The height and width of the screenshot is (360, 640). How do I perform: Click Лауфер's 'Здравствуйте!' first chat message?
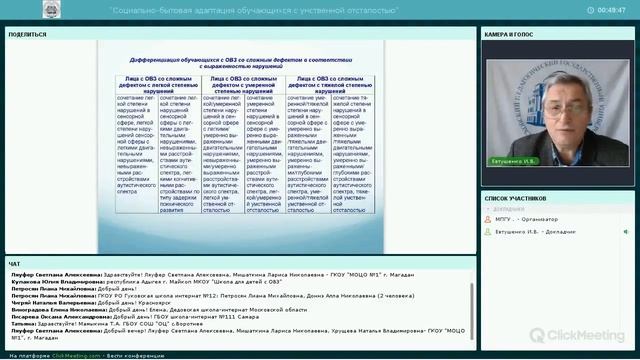213,275
